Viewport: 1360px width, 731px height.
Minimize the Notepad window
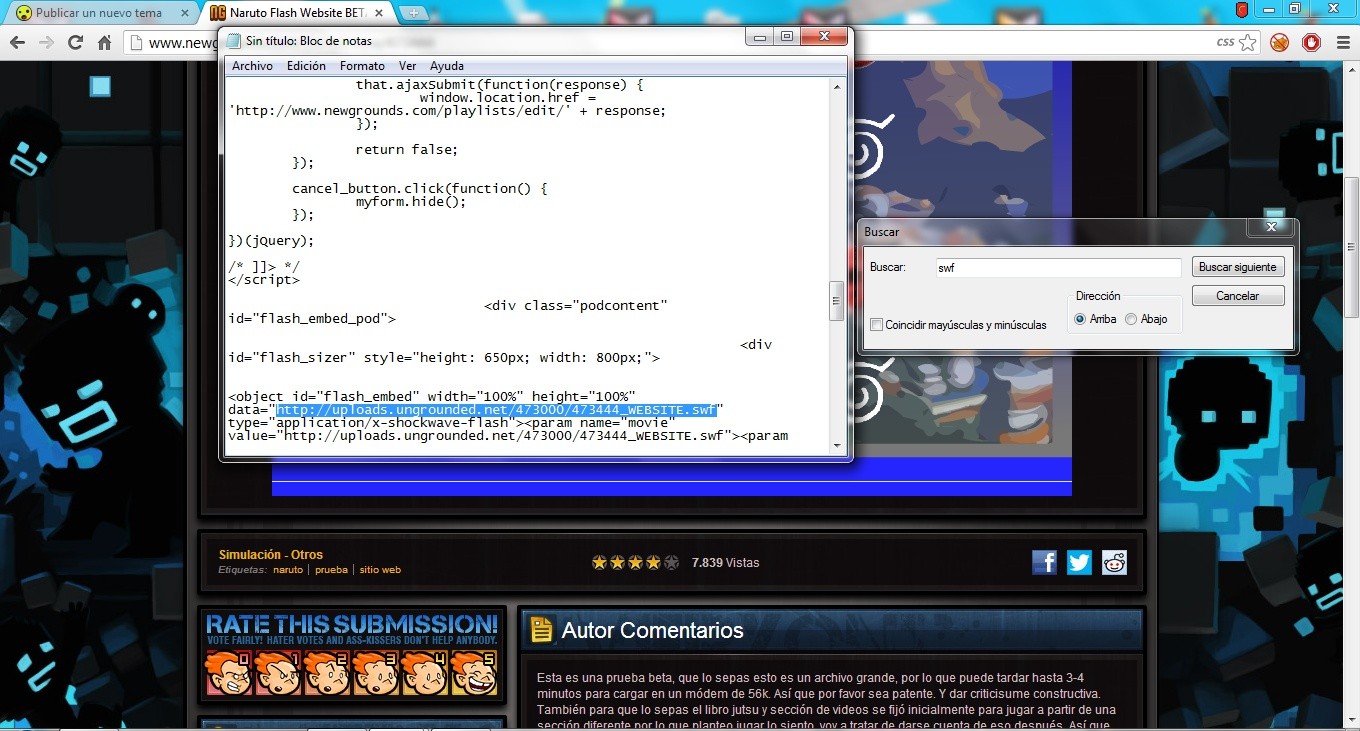point(761,36)
